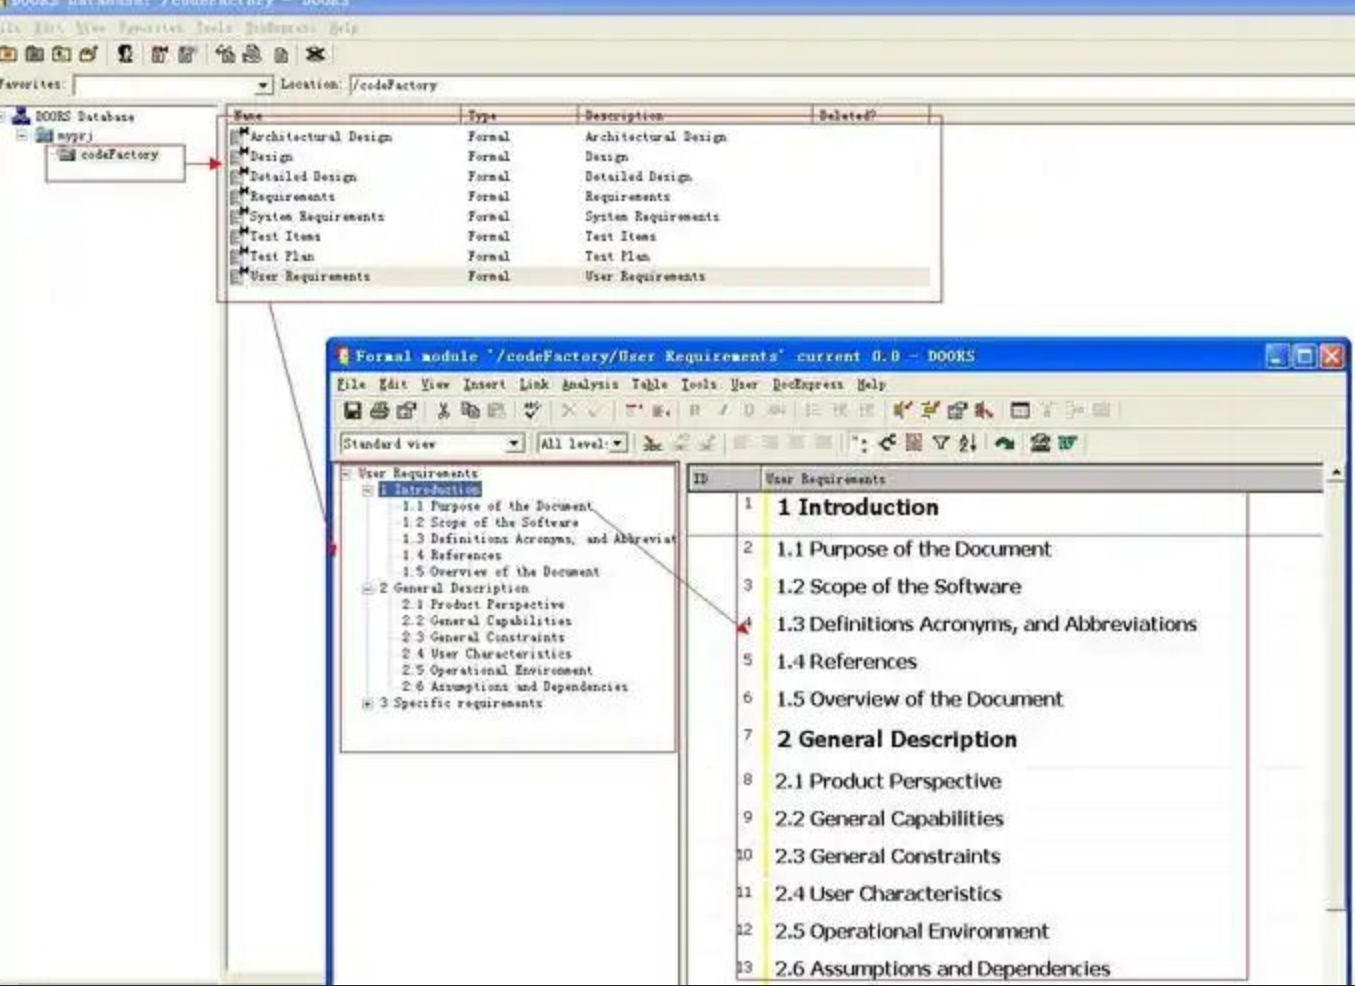Collapse the 2 General Description tree node
The height and width of the screenshot is (986, 1355).
[x=367, y=588]
